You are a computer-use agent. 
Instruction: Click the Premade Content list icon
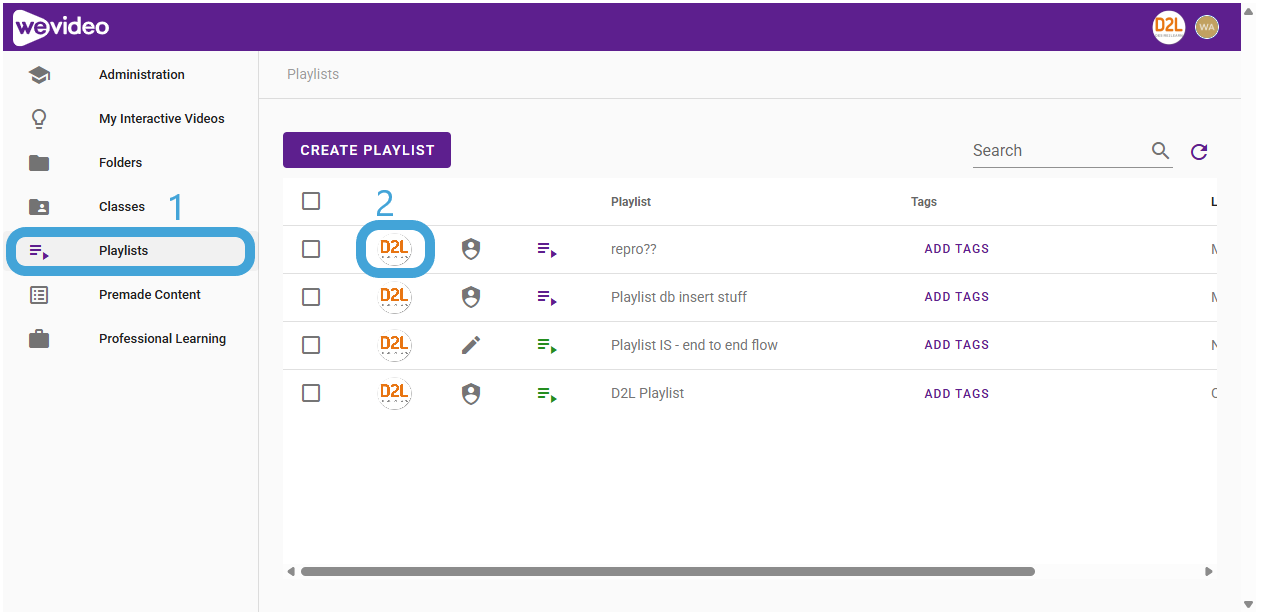tap(39, 295)
